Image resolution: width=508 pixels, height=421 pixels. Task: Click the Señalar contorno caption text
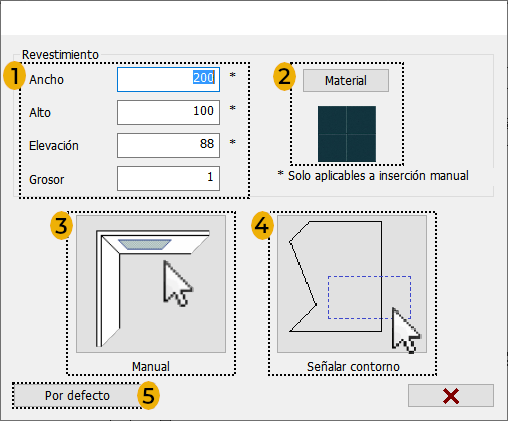[353, 367]
